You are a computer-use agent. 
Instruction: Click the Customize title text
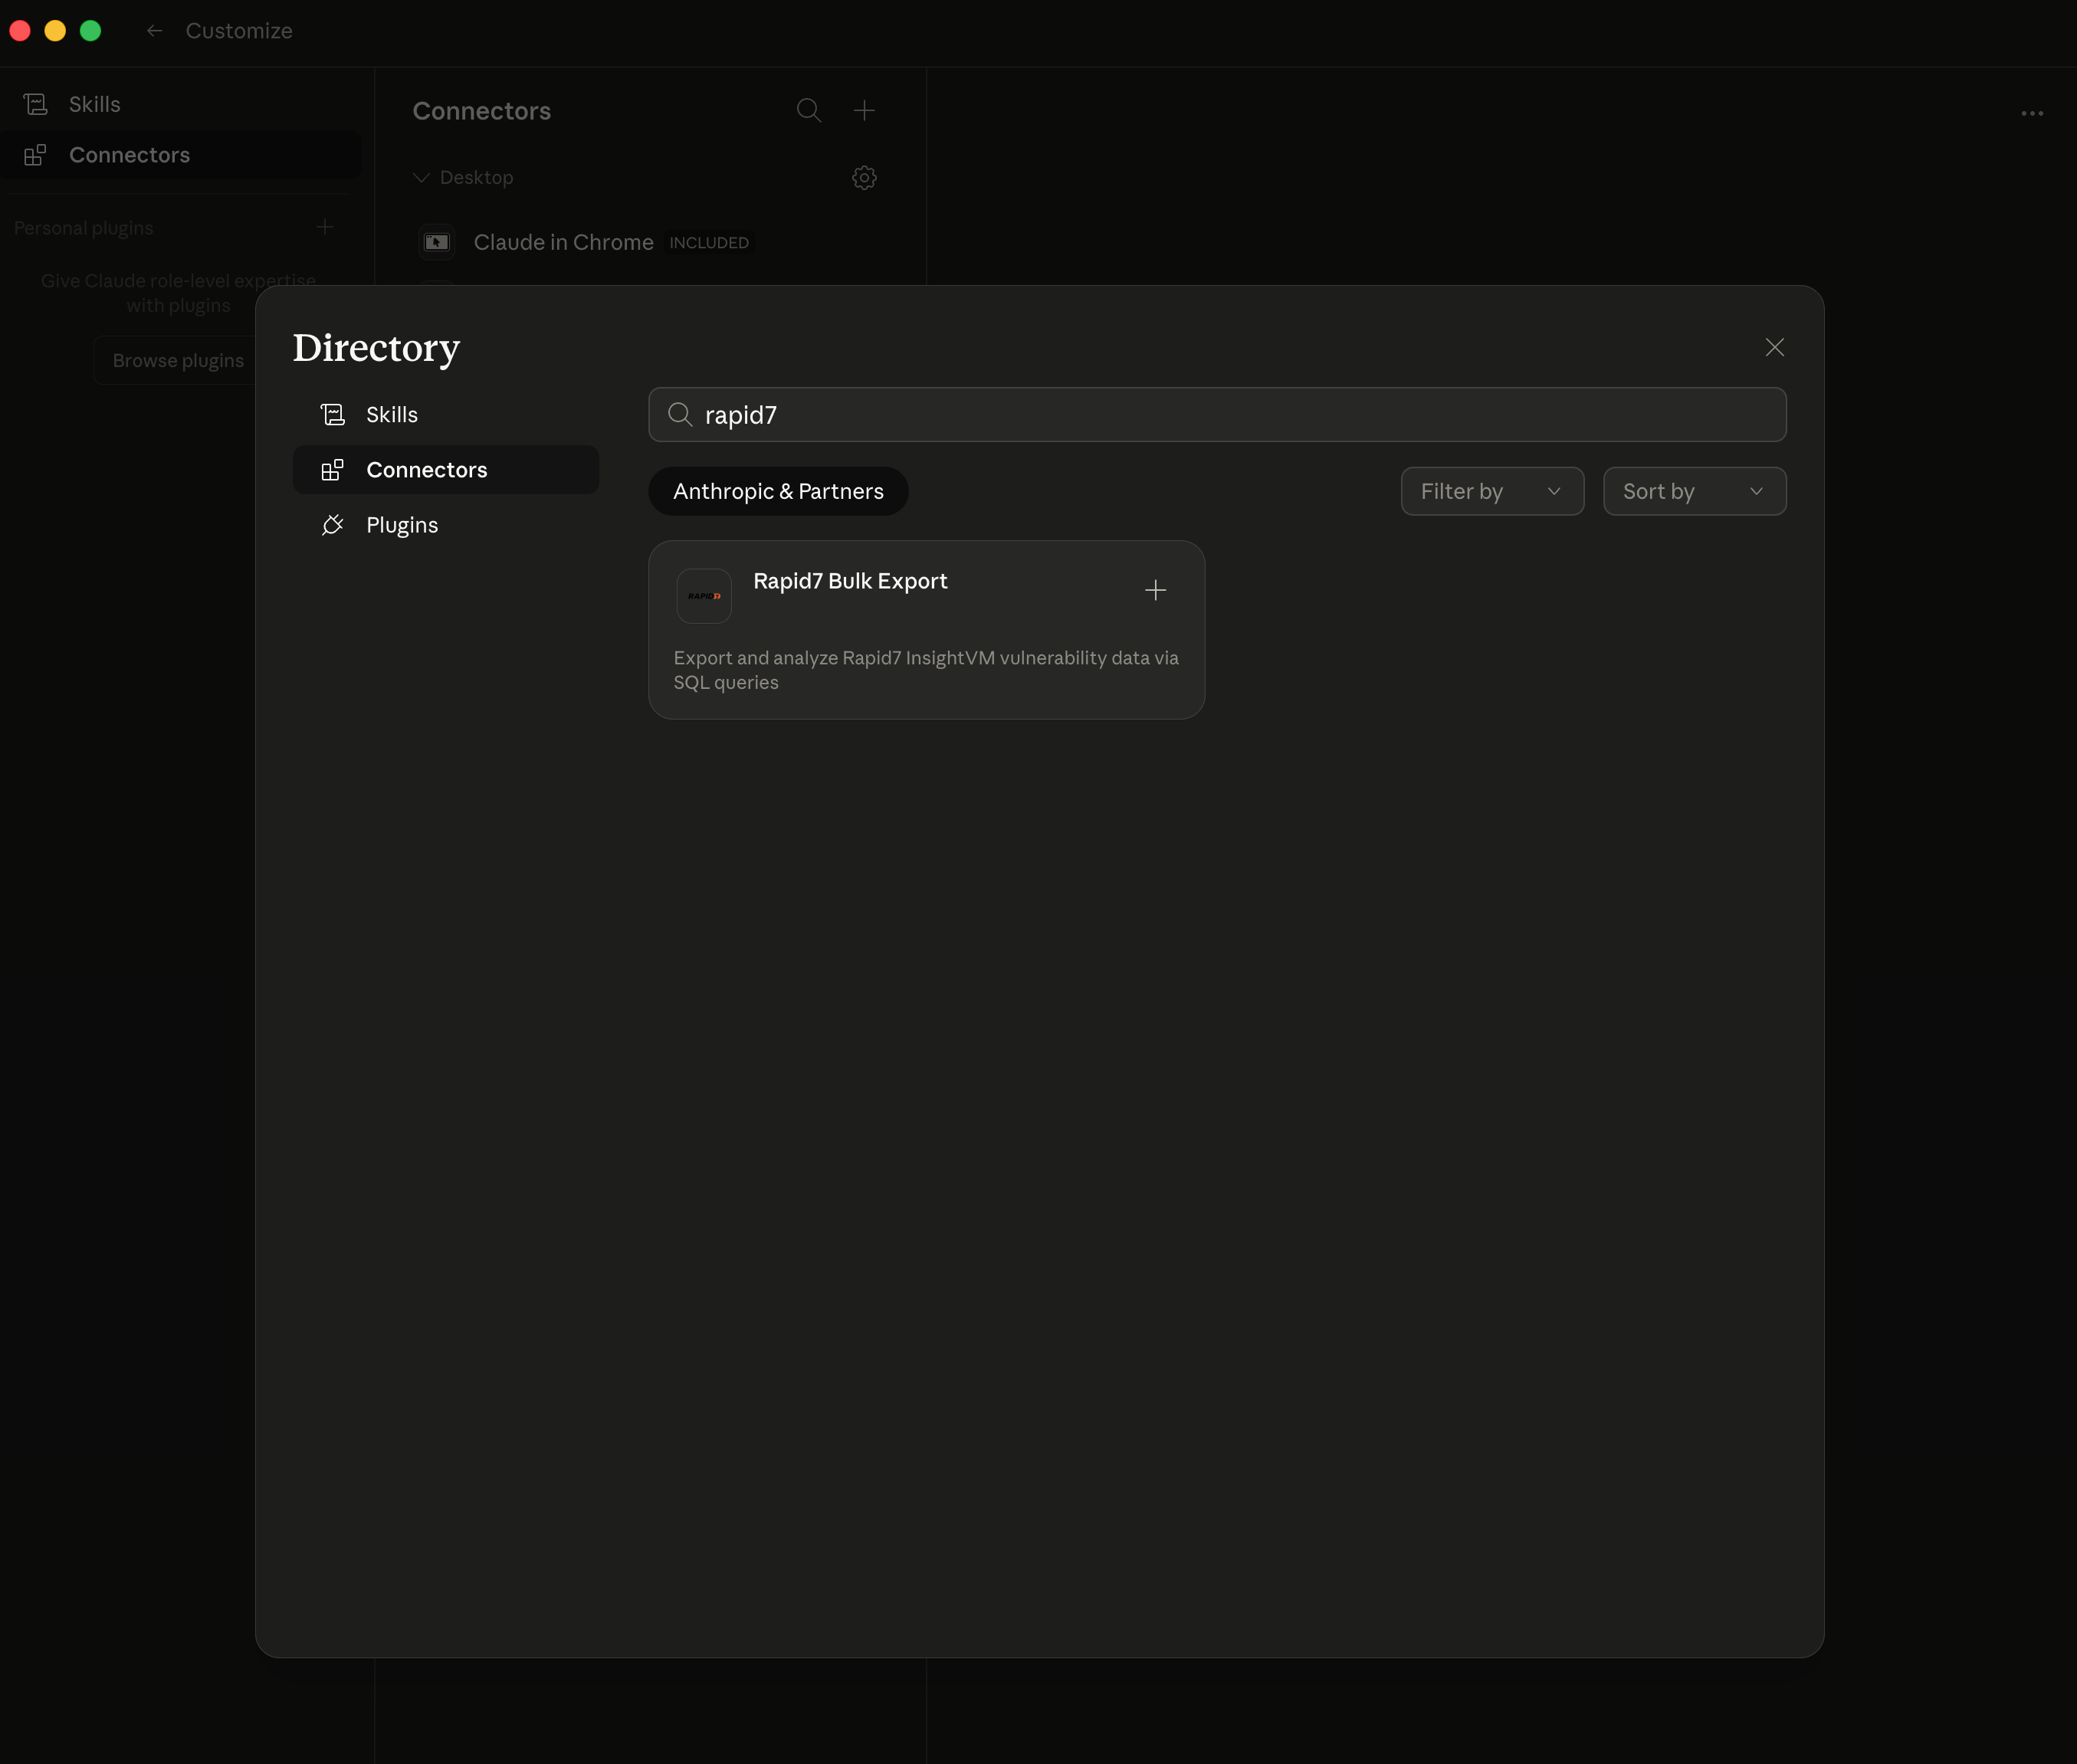[x=239, y=31]
